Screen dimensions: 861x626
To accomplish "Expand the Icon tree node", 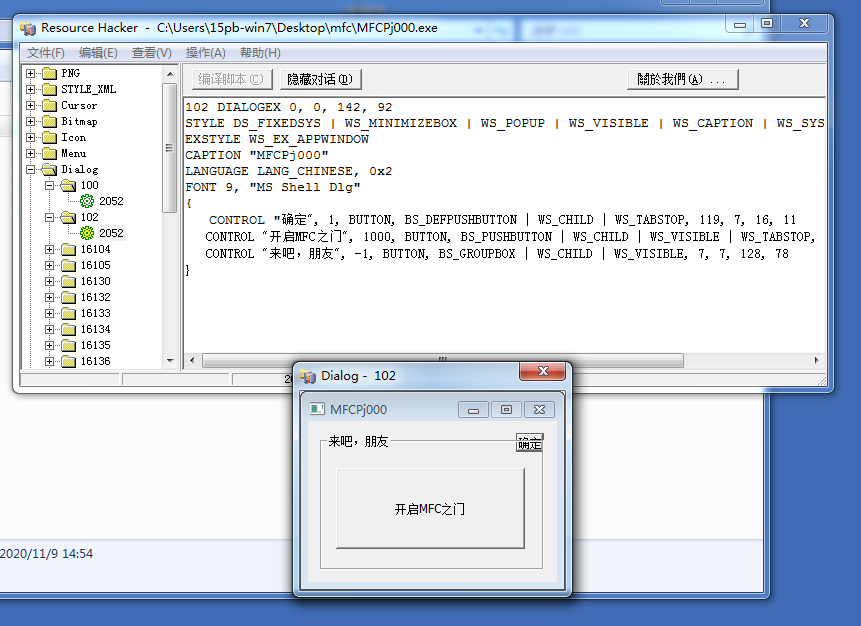I will tap(31, 137).
